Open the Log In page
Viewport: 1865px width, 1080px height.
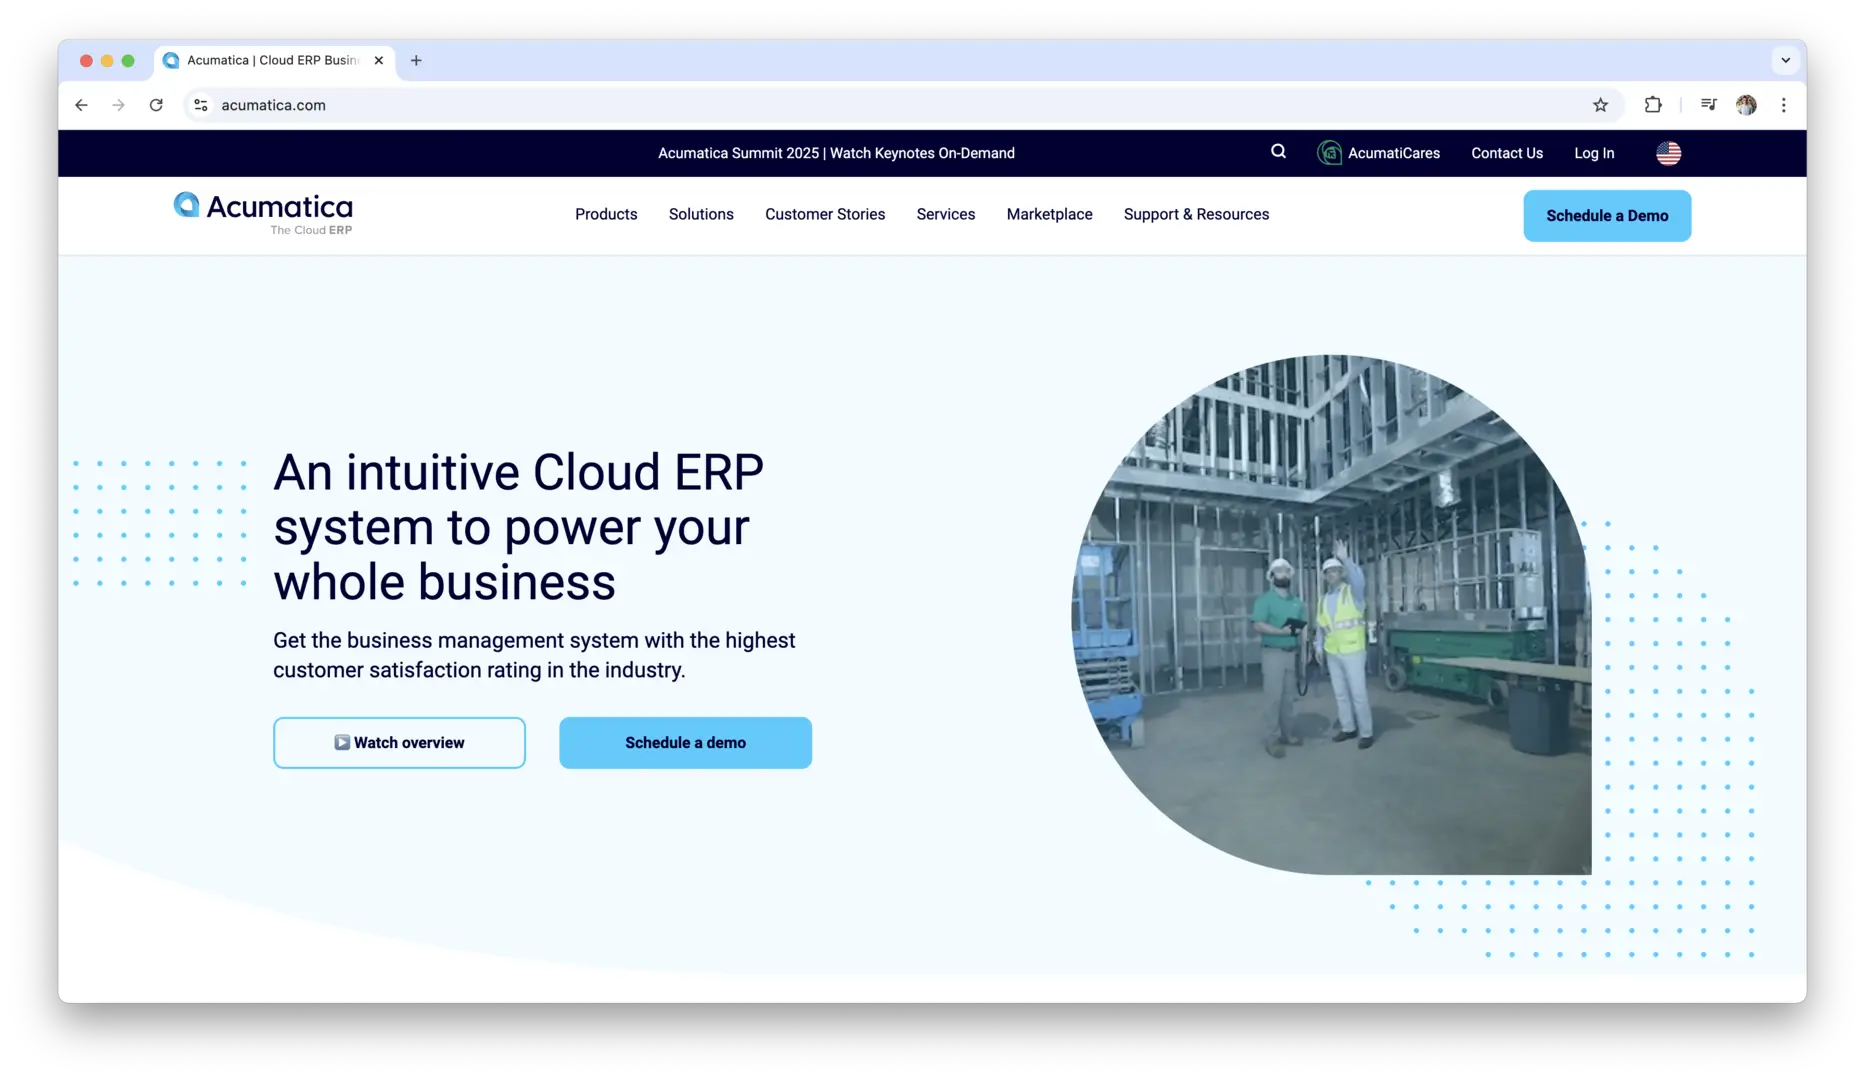tap(1594, 153)
